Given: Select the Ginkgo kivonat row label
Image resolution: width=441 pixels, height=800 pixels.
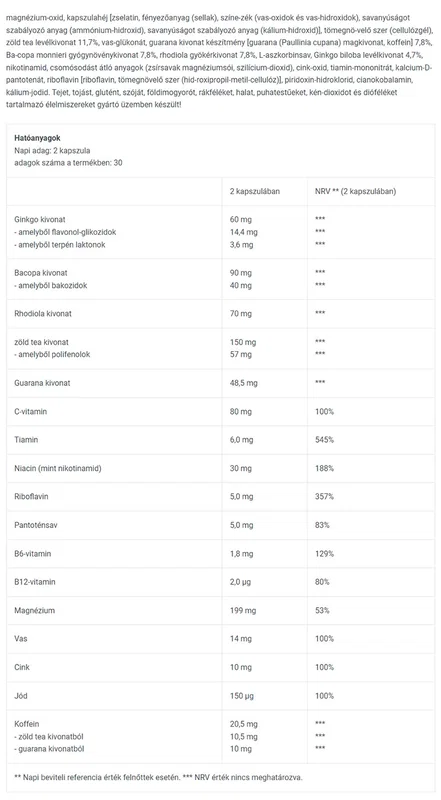Looking at the screenshot, I should pos(40,219).
